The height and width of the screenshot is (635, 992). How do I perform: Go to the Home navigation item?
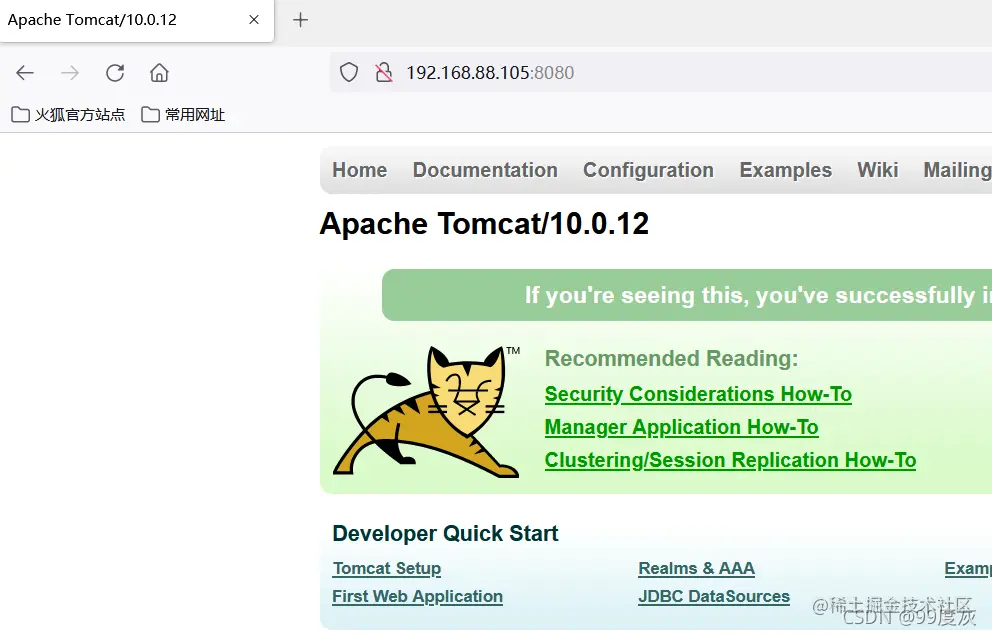359,170
